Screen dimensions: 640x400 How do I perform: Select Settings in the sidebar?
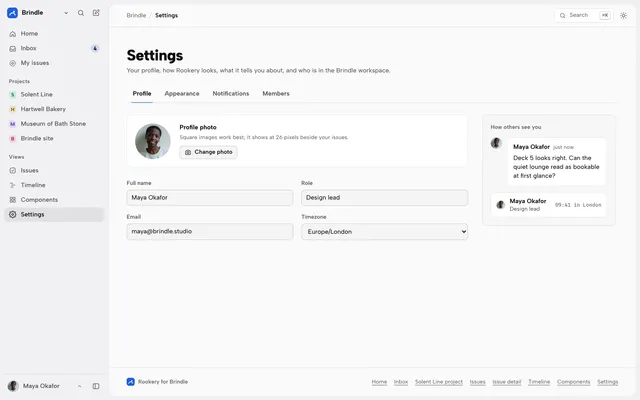point(54,214)
